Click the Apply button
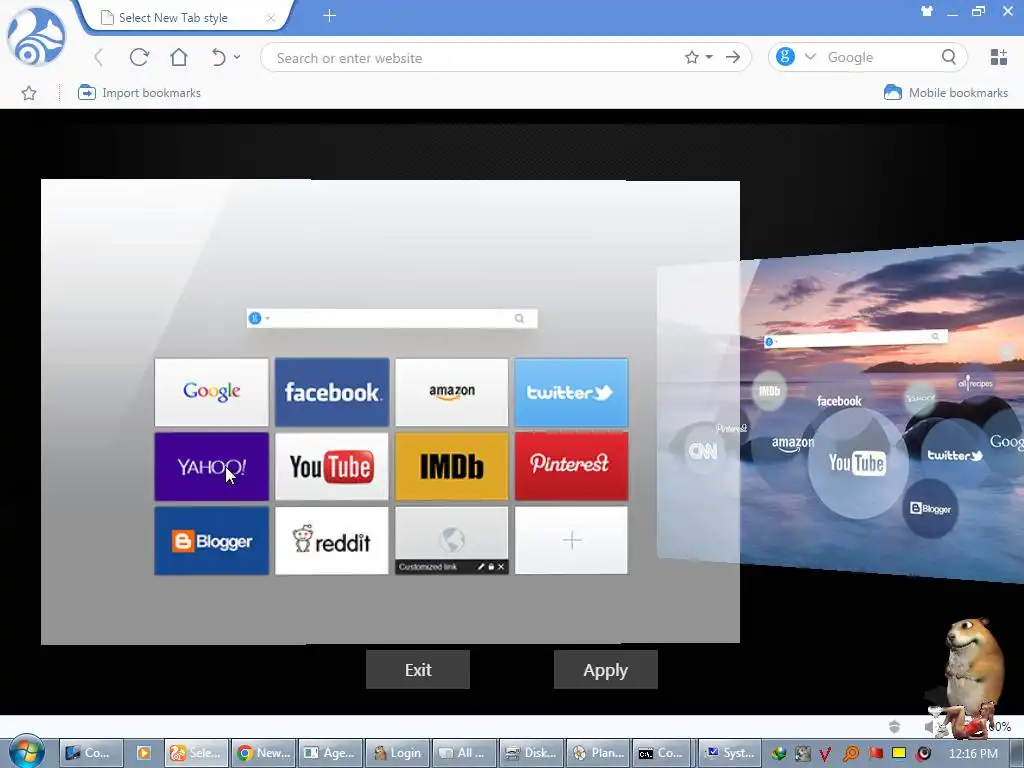The image size is (1024, 768). 605,669
